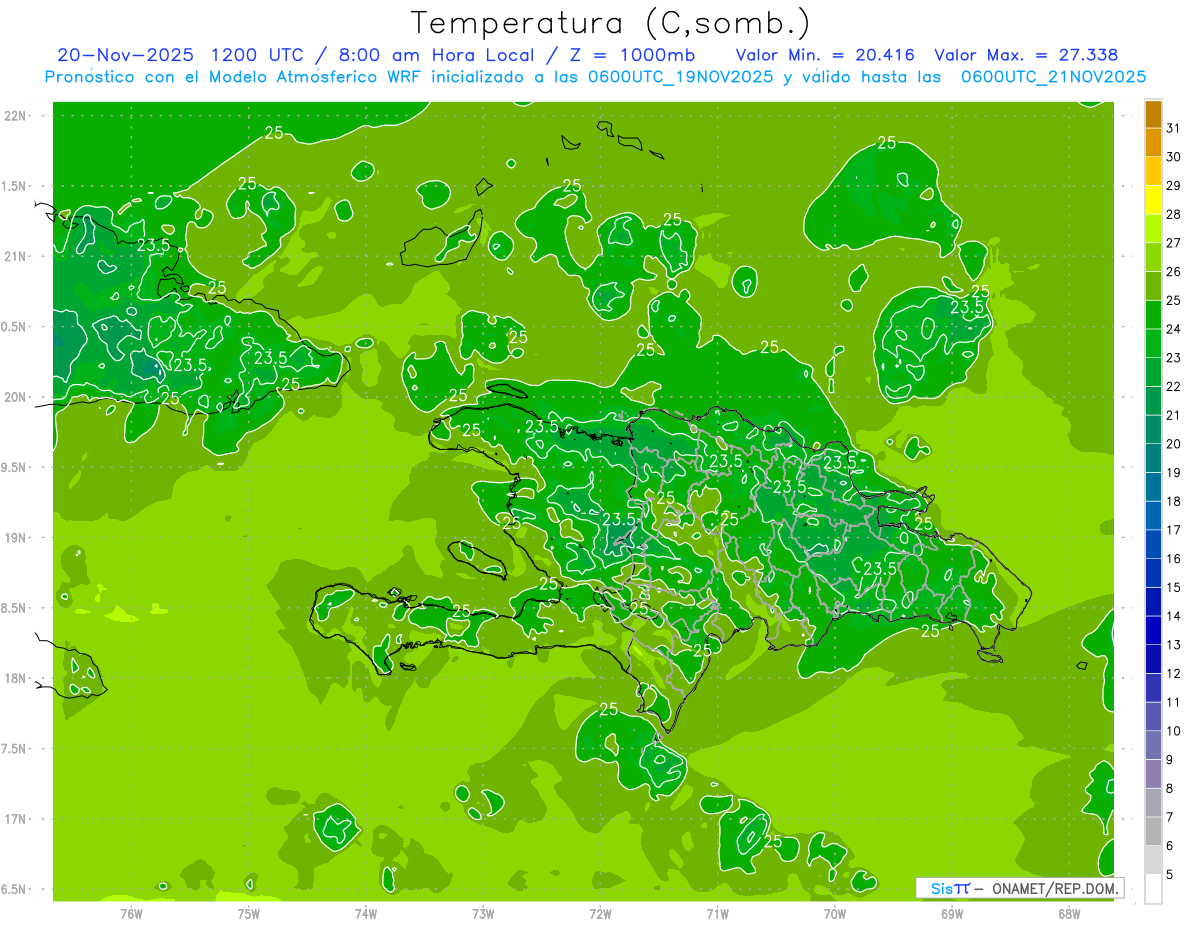Viewport: 1200px width, 927px height.
Task: Click the Valor Max. = 27.338 text
Action: point(1026,55)
